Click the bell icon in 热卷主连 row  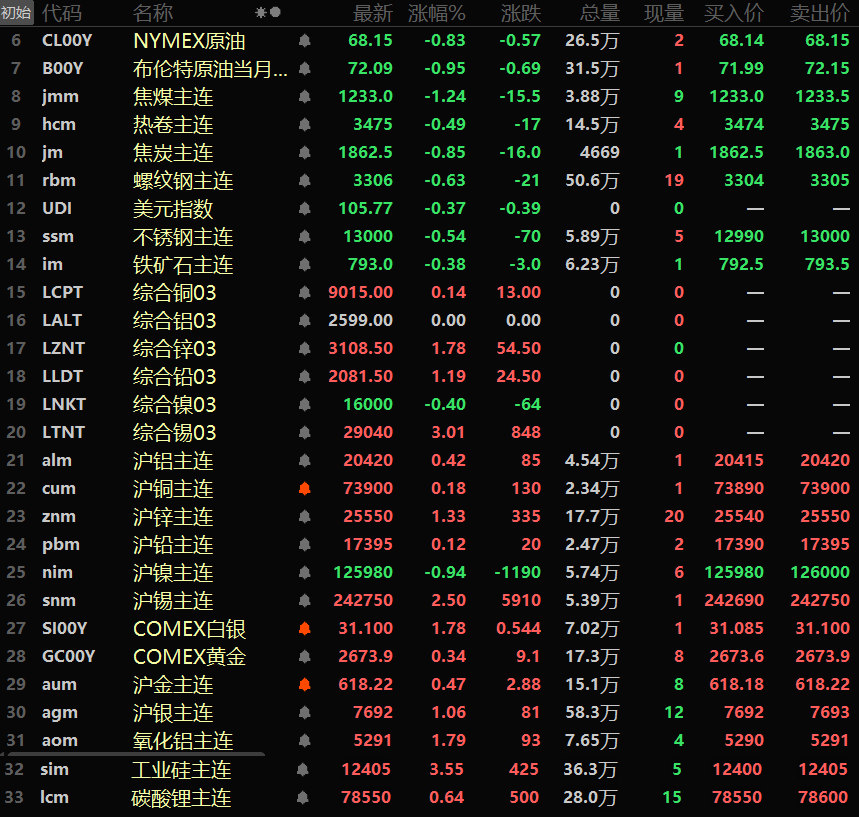pos(305,124)
